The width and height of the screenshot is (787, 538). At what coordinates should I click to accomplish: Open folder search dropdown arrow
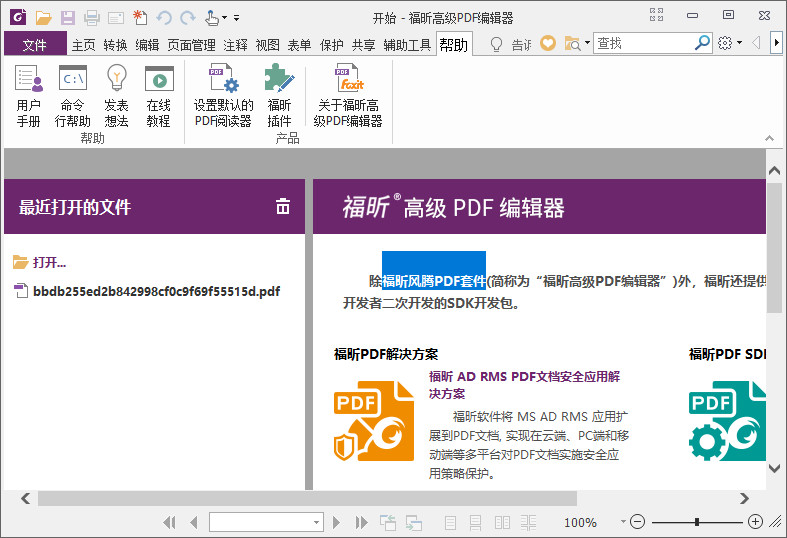[587, 43]
